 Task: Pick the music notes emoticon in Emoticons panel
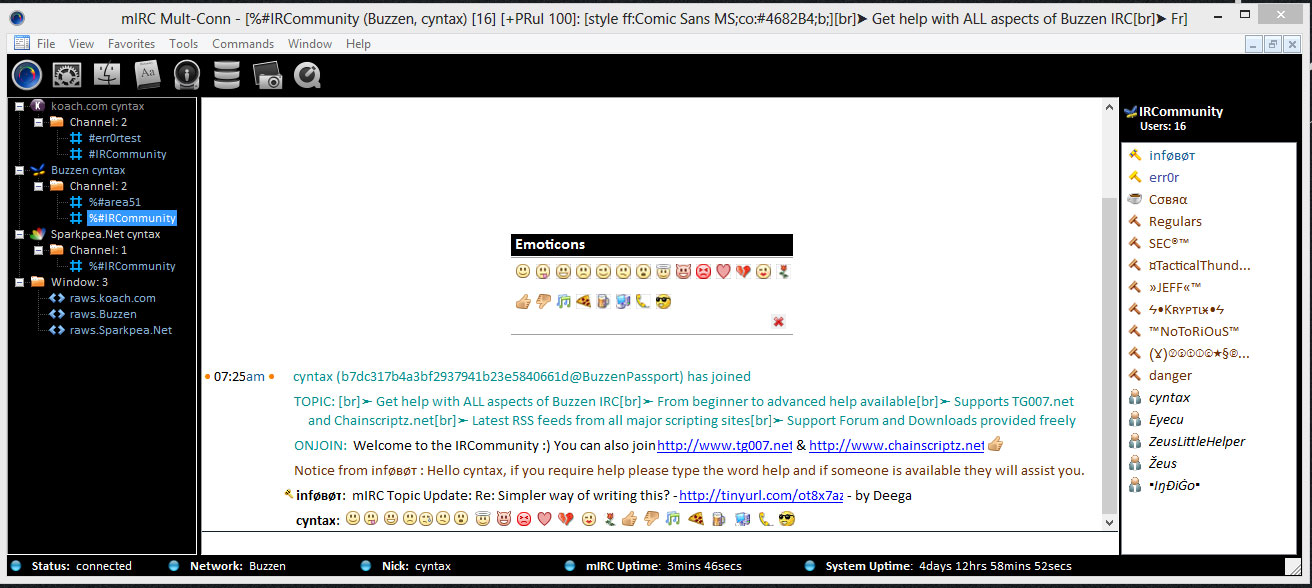pos(563,301)
